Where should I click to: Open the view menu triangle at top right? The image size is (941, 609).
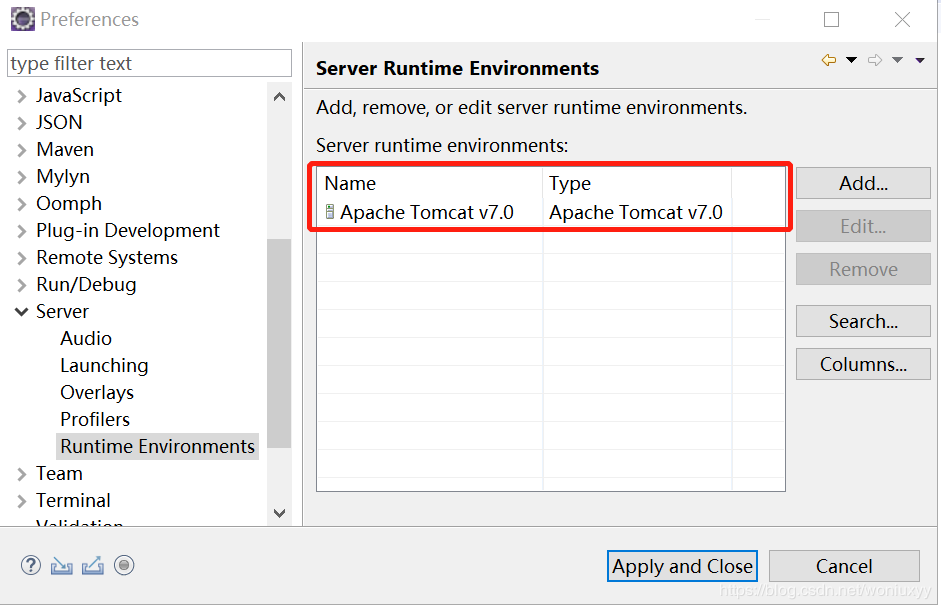click(x=919, y=60)
